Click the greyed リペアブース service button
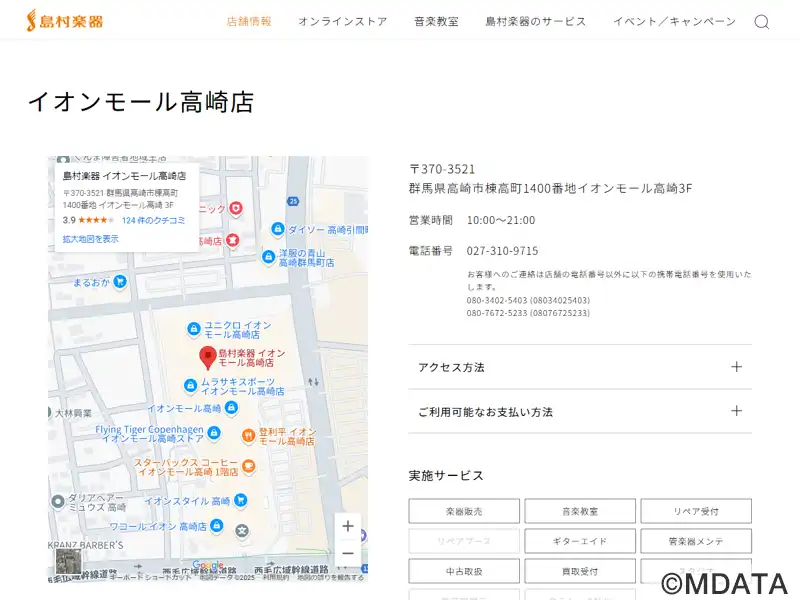This screenshot has height=600, width=800. pyautogui.click(x=464, y=541)
